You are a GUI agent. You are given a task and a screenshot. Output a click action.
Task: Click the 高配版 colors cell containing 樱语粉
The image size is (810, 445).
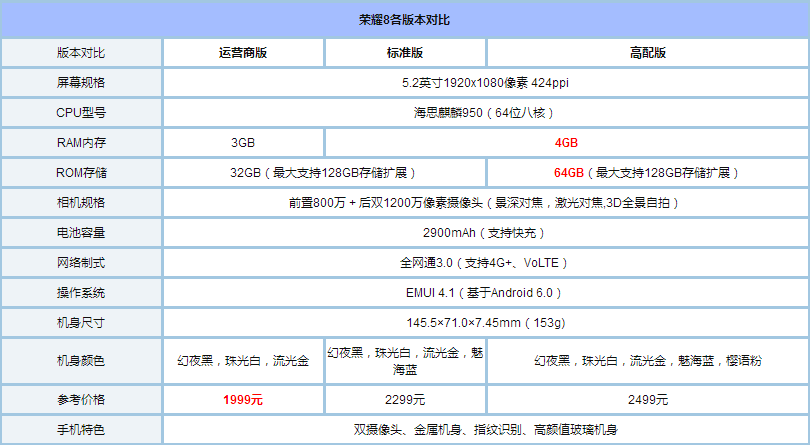coord(648,361)
